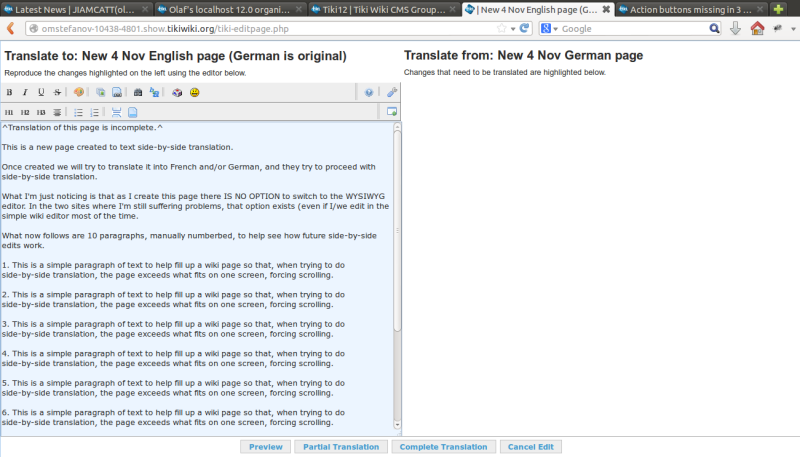Screen dimensions: 800x457
Task: Toggle the full screen editor icon
Action: click(x=392, y=112)
